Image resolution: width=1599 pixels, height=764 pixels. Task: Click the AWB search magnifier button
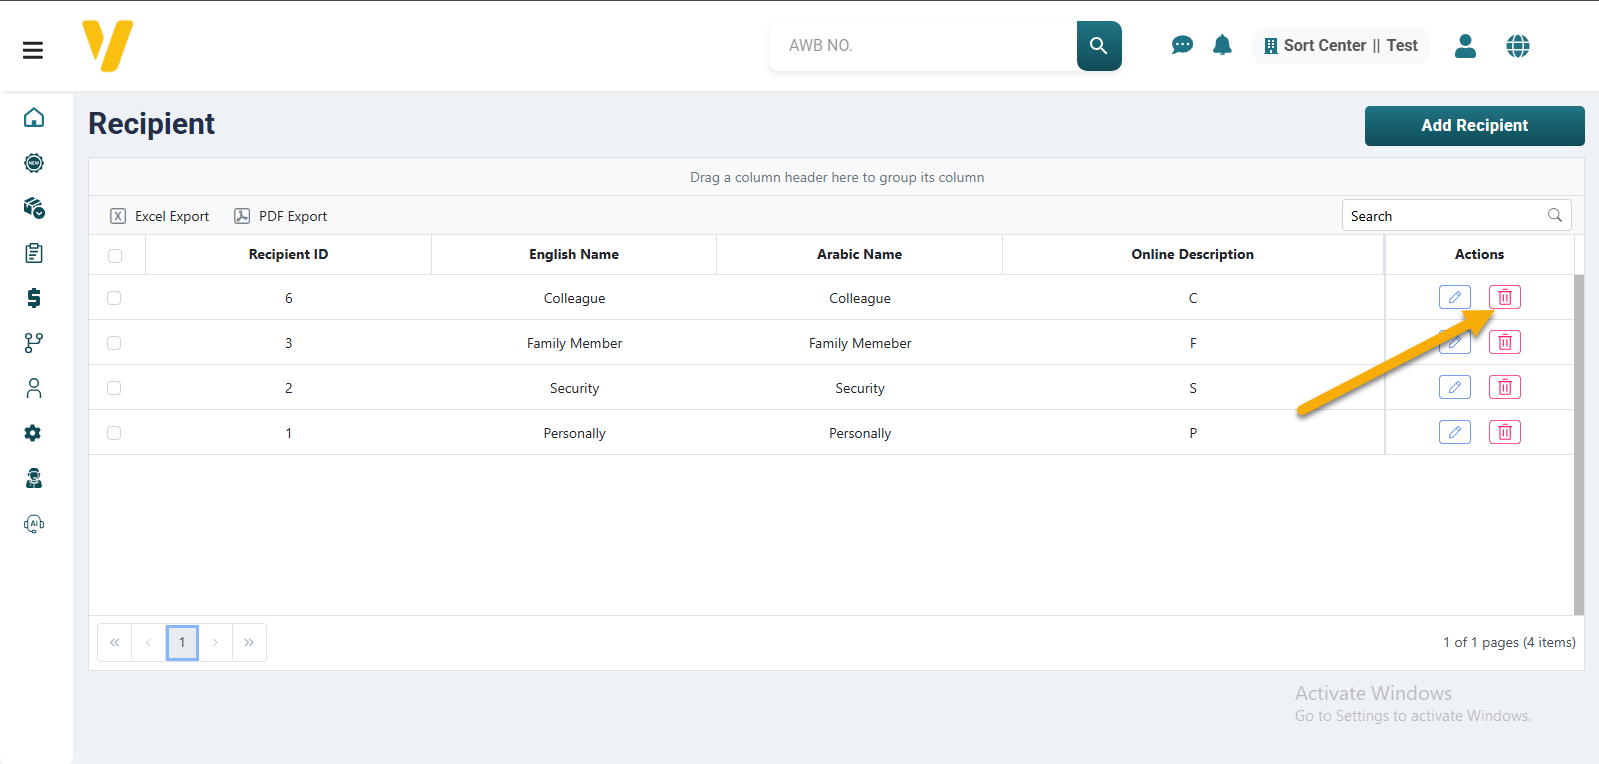pyautogui.click(x=1098, y=46)
